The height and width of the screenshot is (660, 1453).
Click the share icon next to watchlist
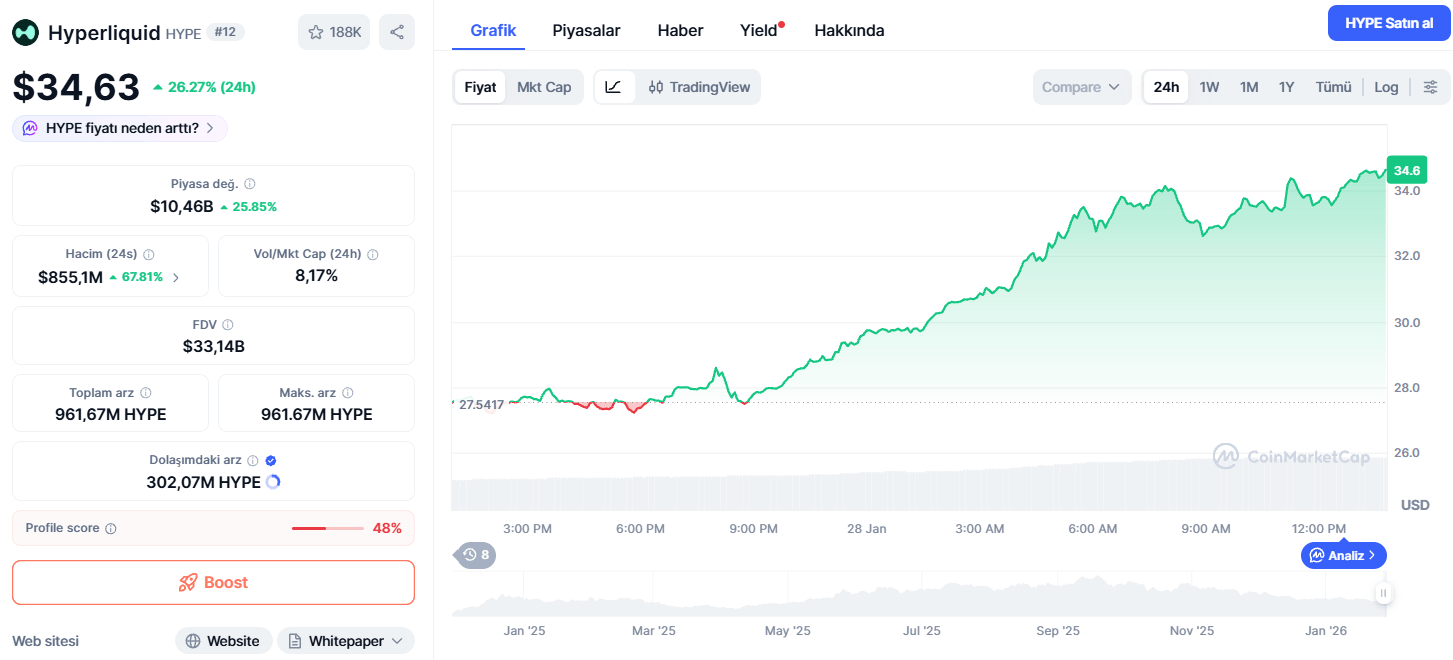[397, 32]
